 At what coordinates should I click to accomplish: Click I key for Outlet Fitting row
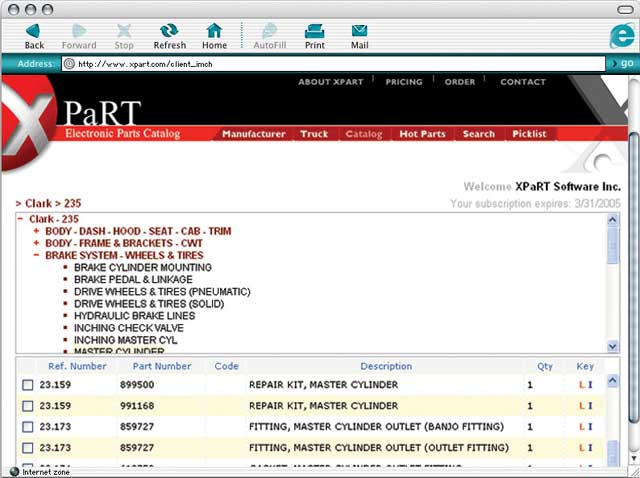[x=590, y=448]
